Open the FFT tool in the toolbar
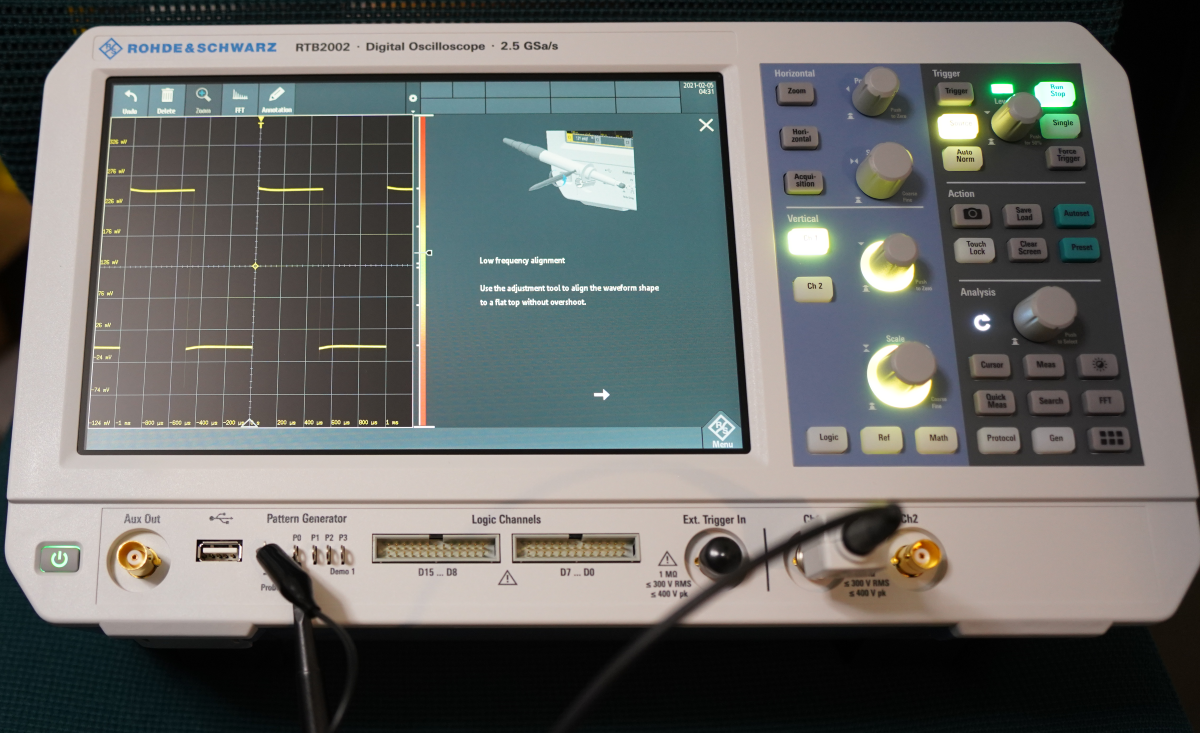This screenshot has width=1200, height=733. (x=240, y=98)
